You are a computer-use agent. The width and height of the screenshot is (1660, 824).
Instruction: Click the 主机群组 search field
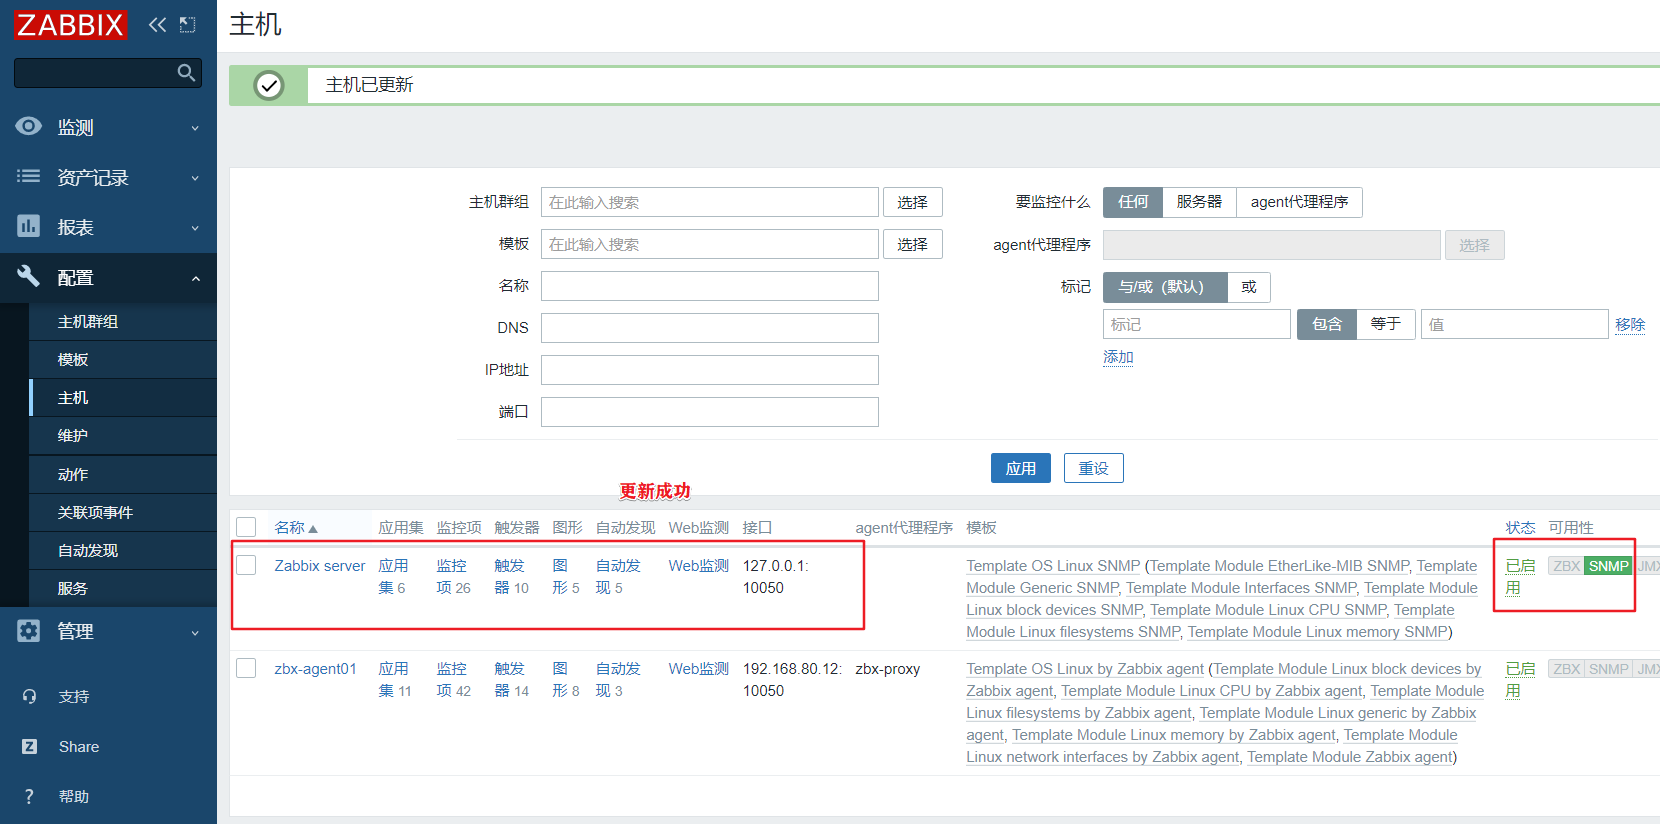[x=710, y=202]
